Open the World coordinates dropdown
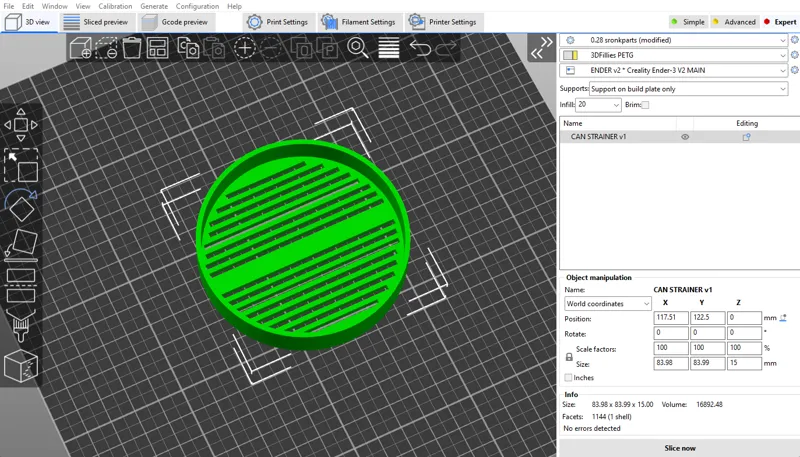 pos(608,303)
